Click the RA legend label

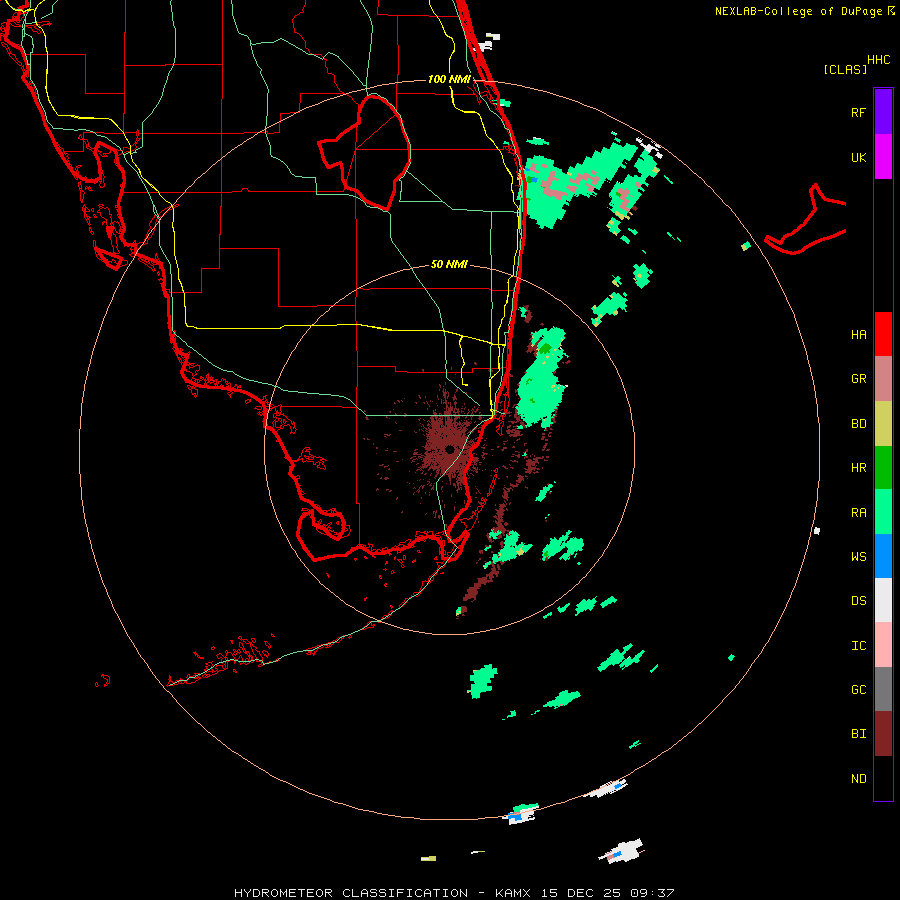[858, 512]
